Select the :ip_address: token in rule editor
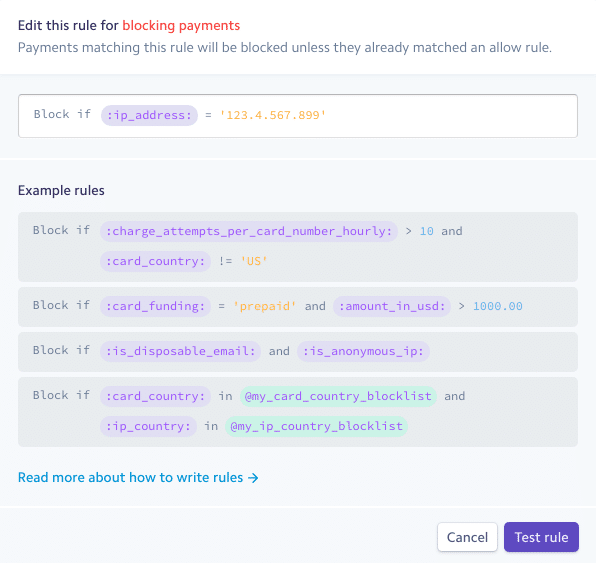 click(x=149, y=115)
